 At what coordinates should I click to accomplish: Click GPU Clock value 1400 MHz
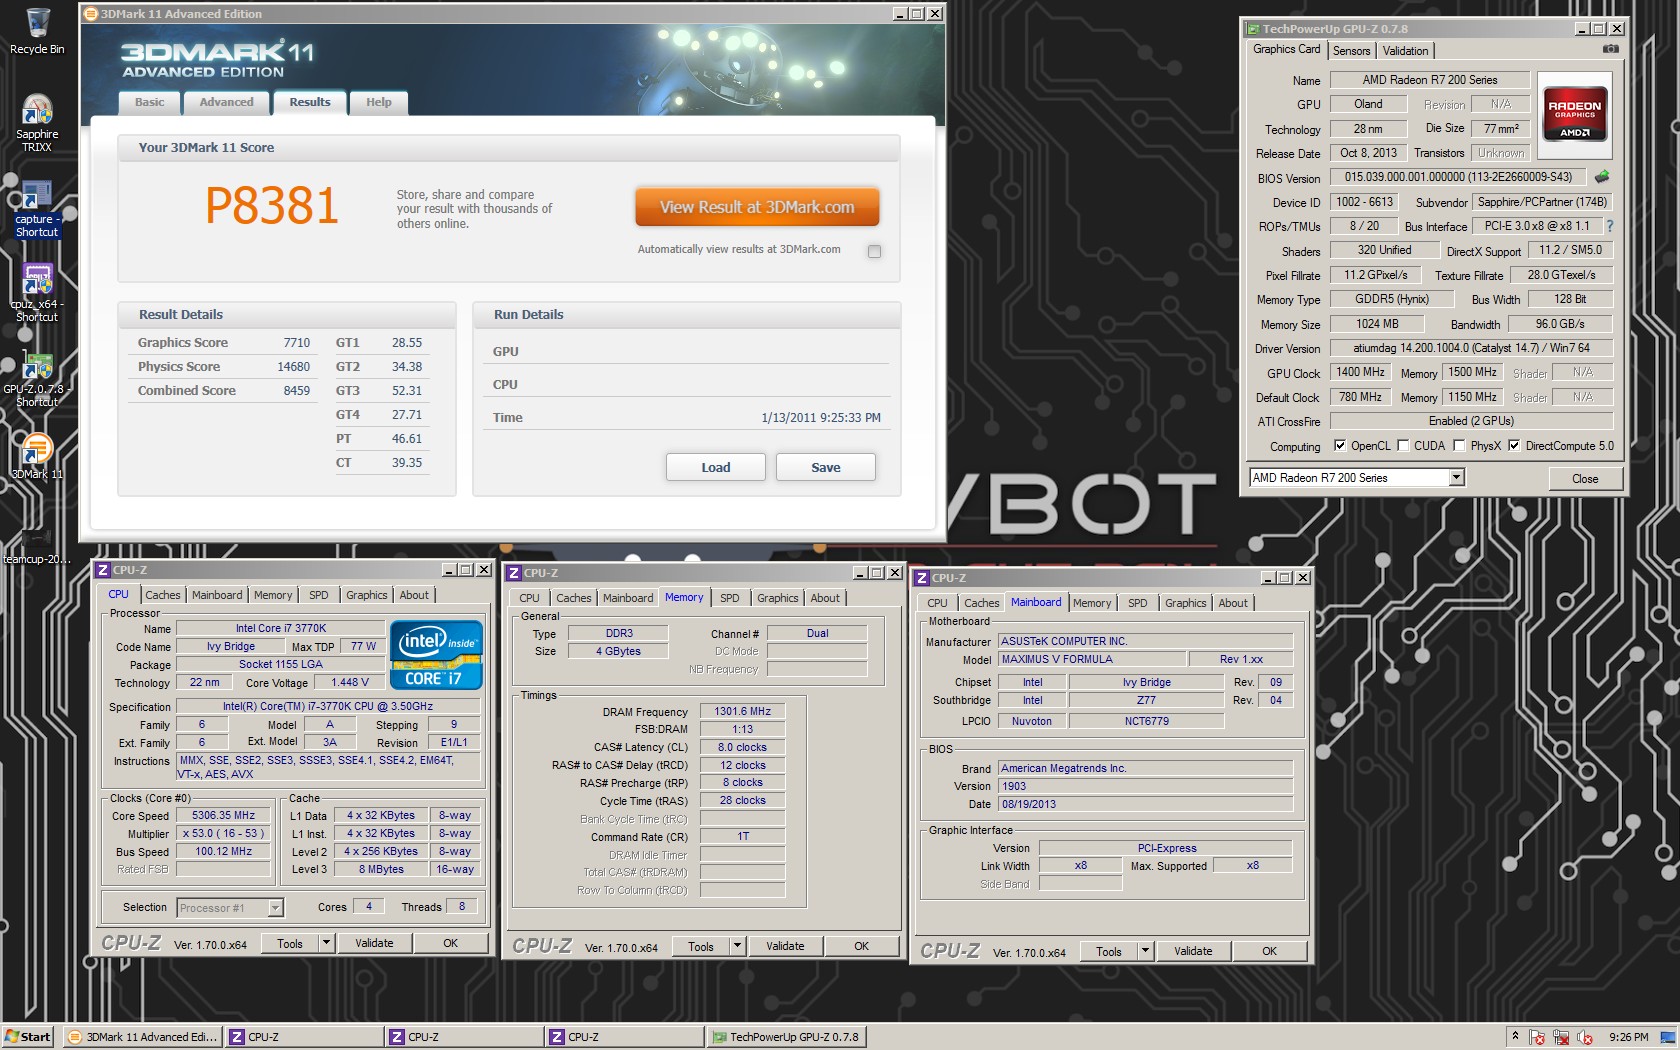pyautogui.click(x=1360, y=372)
